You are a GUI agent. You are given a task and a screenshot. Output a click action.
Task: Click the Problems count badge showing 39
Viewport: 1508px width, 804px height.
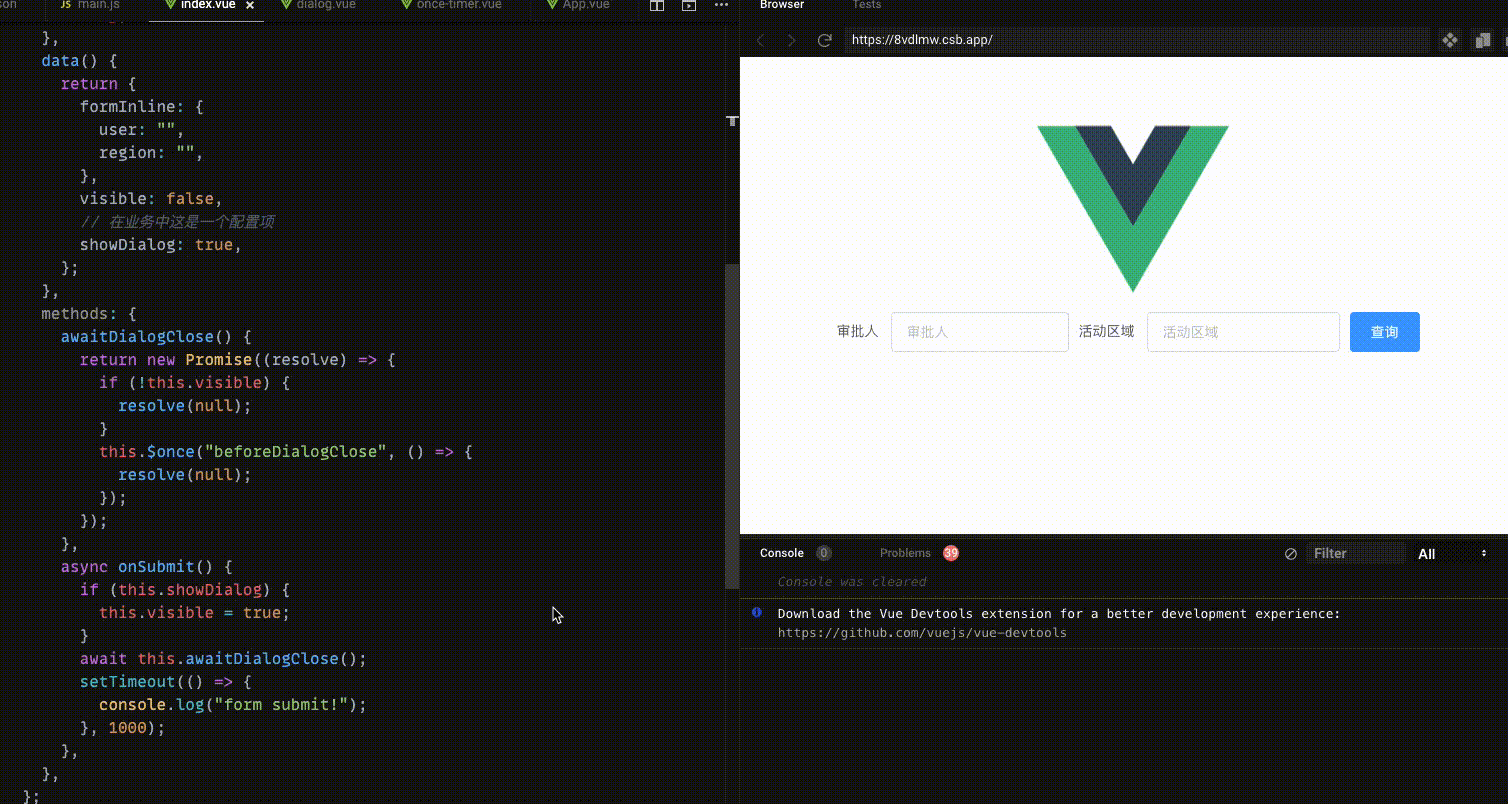tap(950, 553)
